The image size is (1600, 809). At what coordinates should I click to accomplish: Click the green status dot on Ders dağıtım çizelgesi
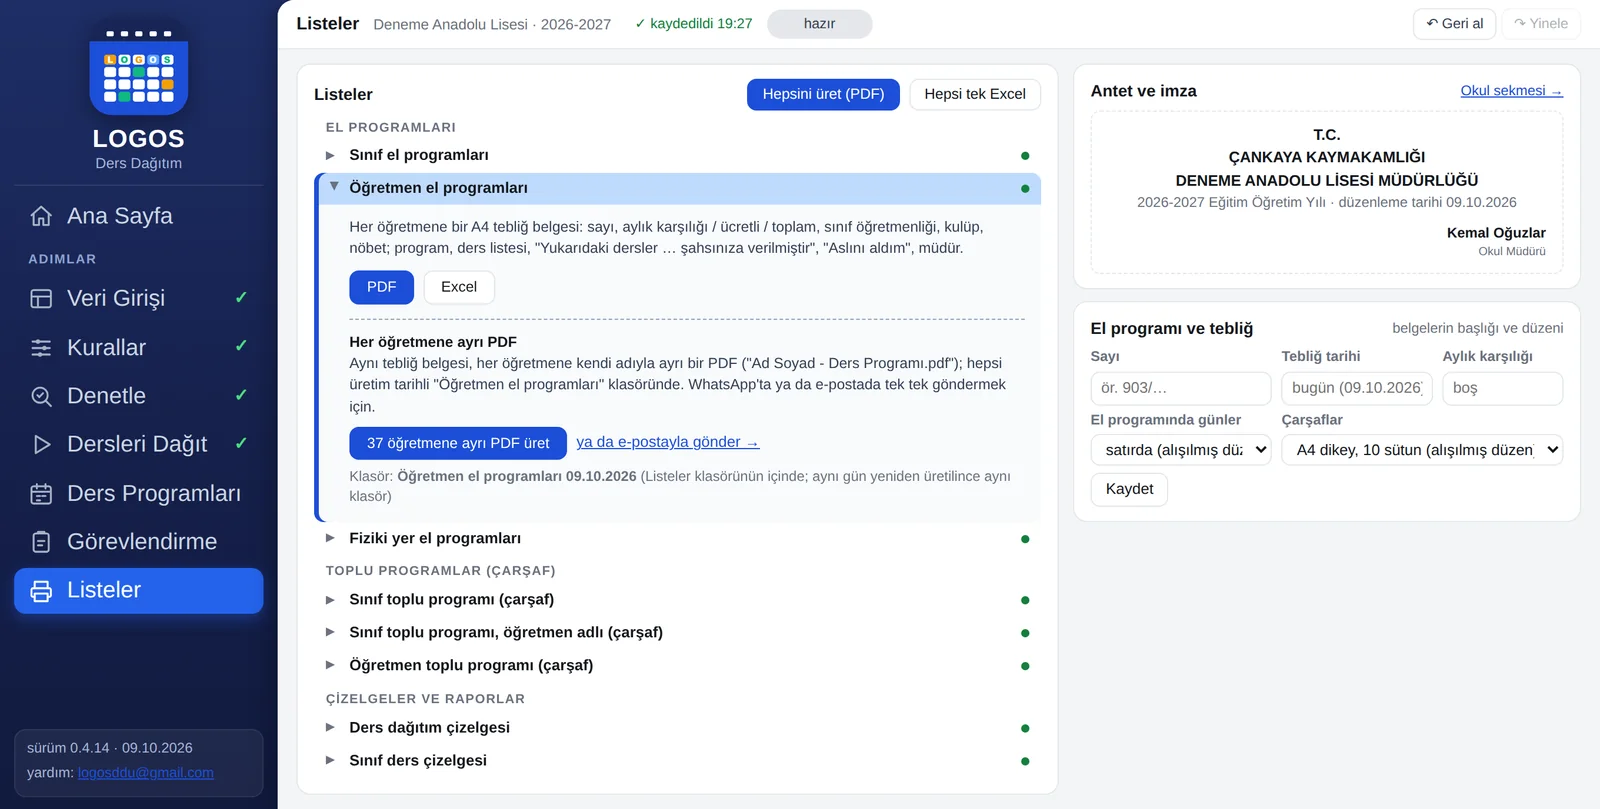pyautogui.click(x=1025, y=728)
